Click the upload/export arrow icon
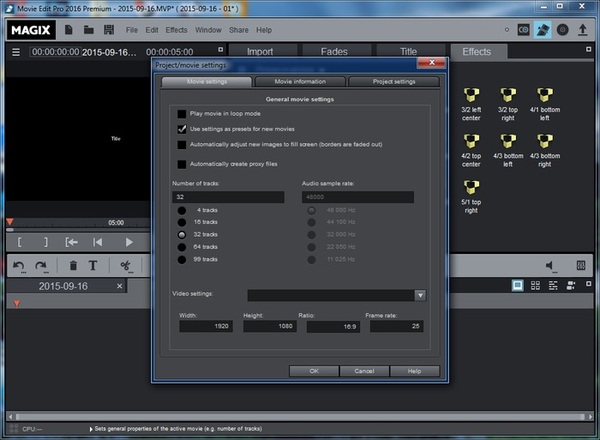Image resolution: width=600 pixels, height=440 pixels. click(x=583, y=30)
